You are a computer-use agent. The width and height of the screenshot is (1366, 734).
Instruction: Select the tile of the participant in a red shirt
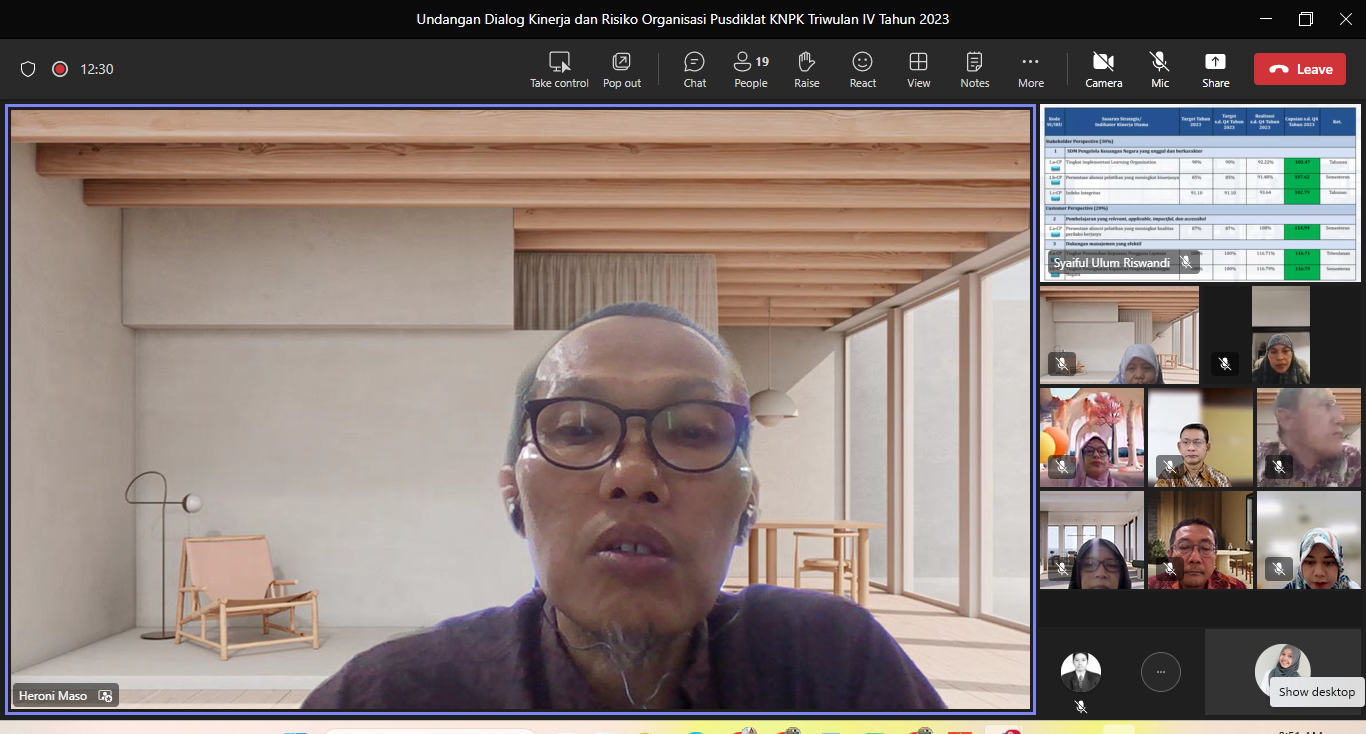pyautogui.click(x=1200, y=540)
